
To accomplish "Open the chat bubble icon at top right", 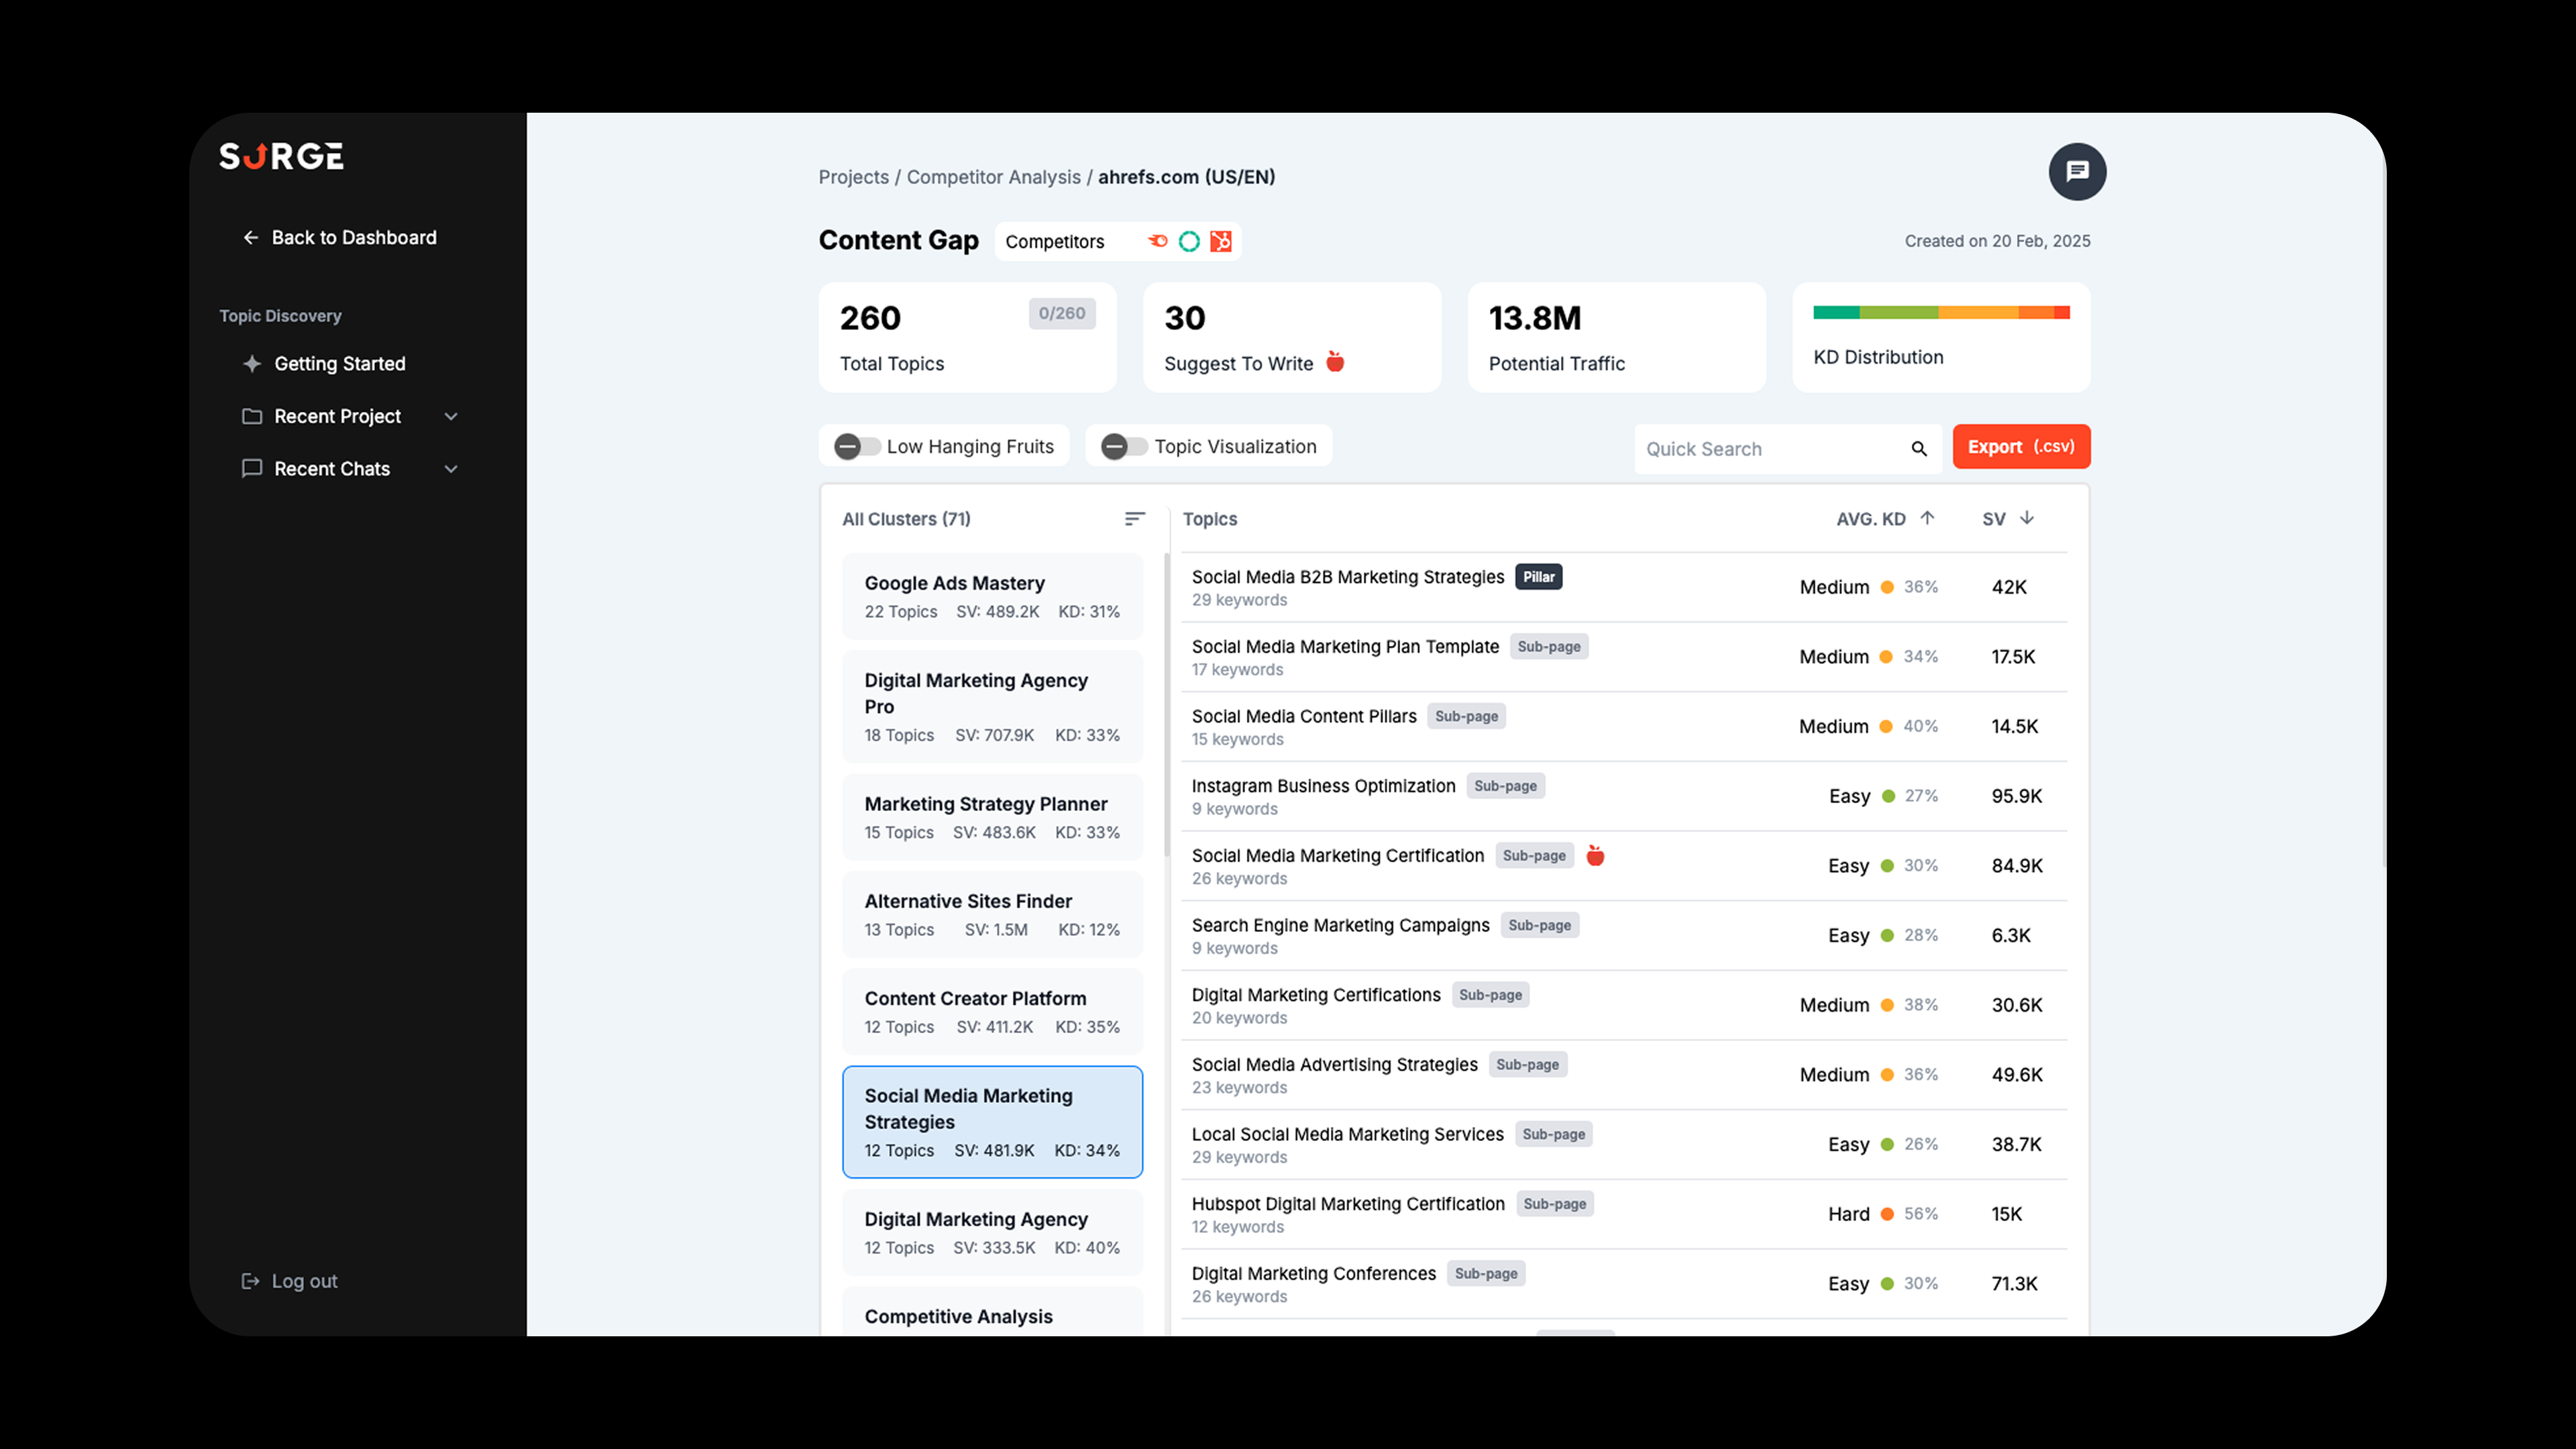I will coord(2077,172).
